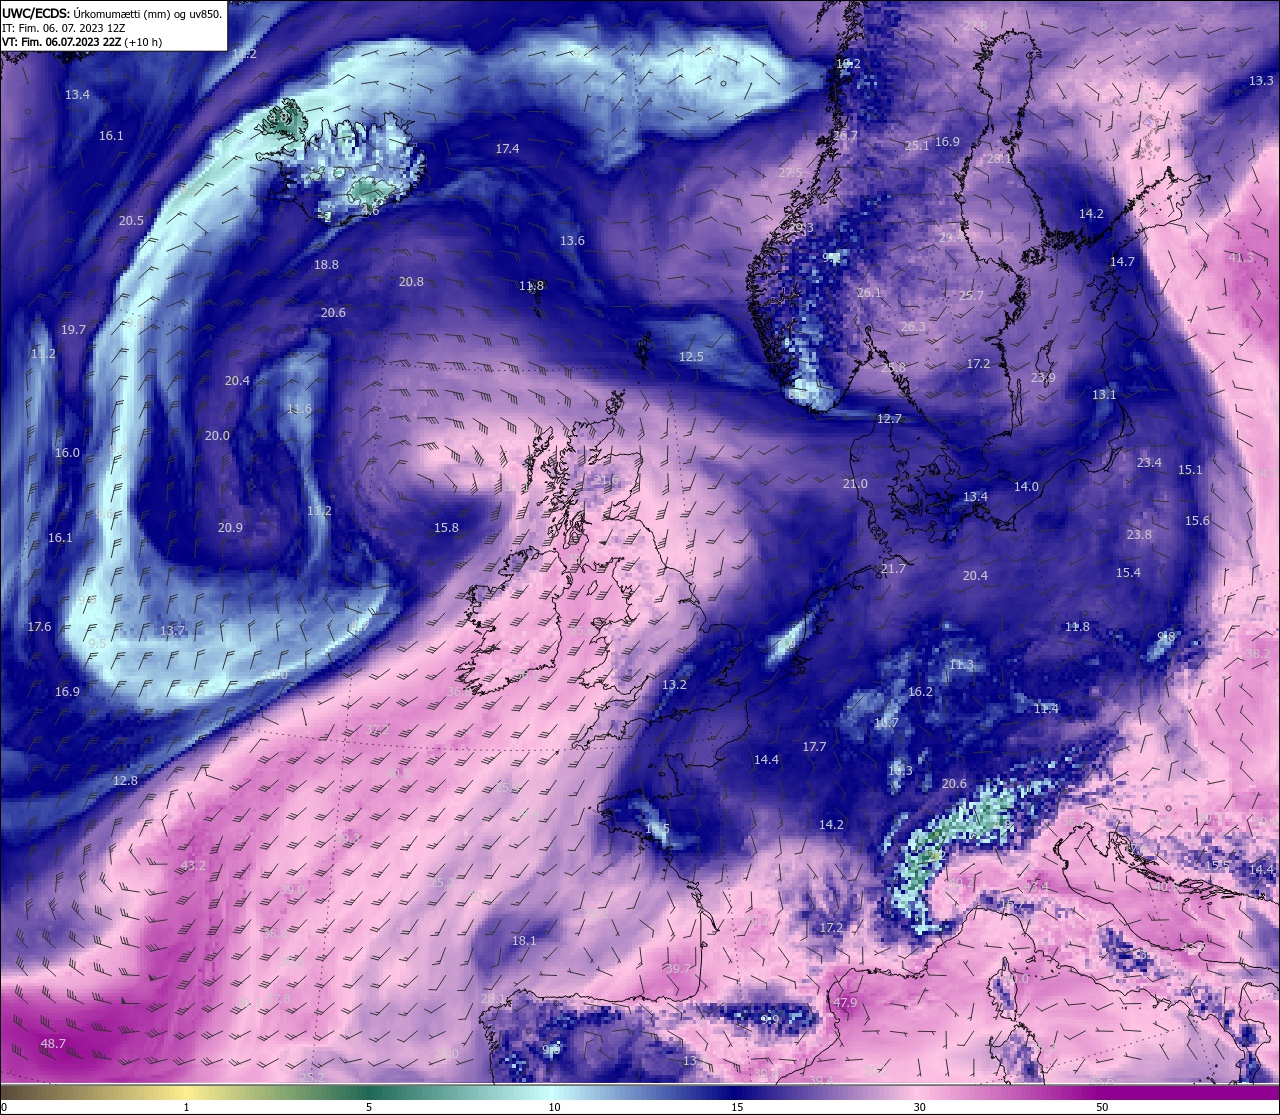
Task: Click the '50' tick label on the color scale
Action: click(x=1102, y=1107)
